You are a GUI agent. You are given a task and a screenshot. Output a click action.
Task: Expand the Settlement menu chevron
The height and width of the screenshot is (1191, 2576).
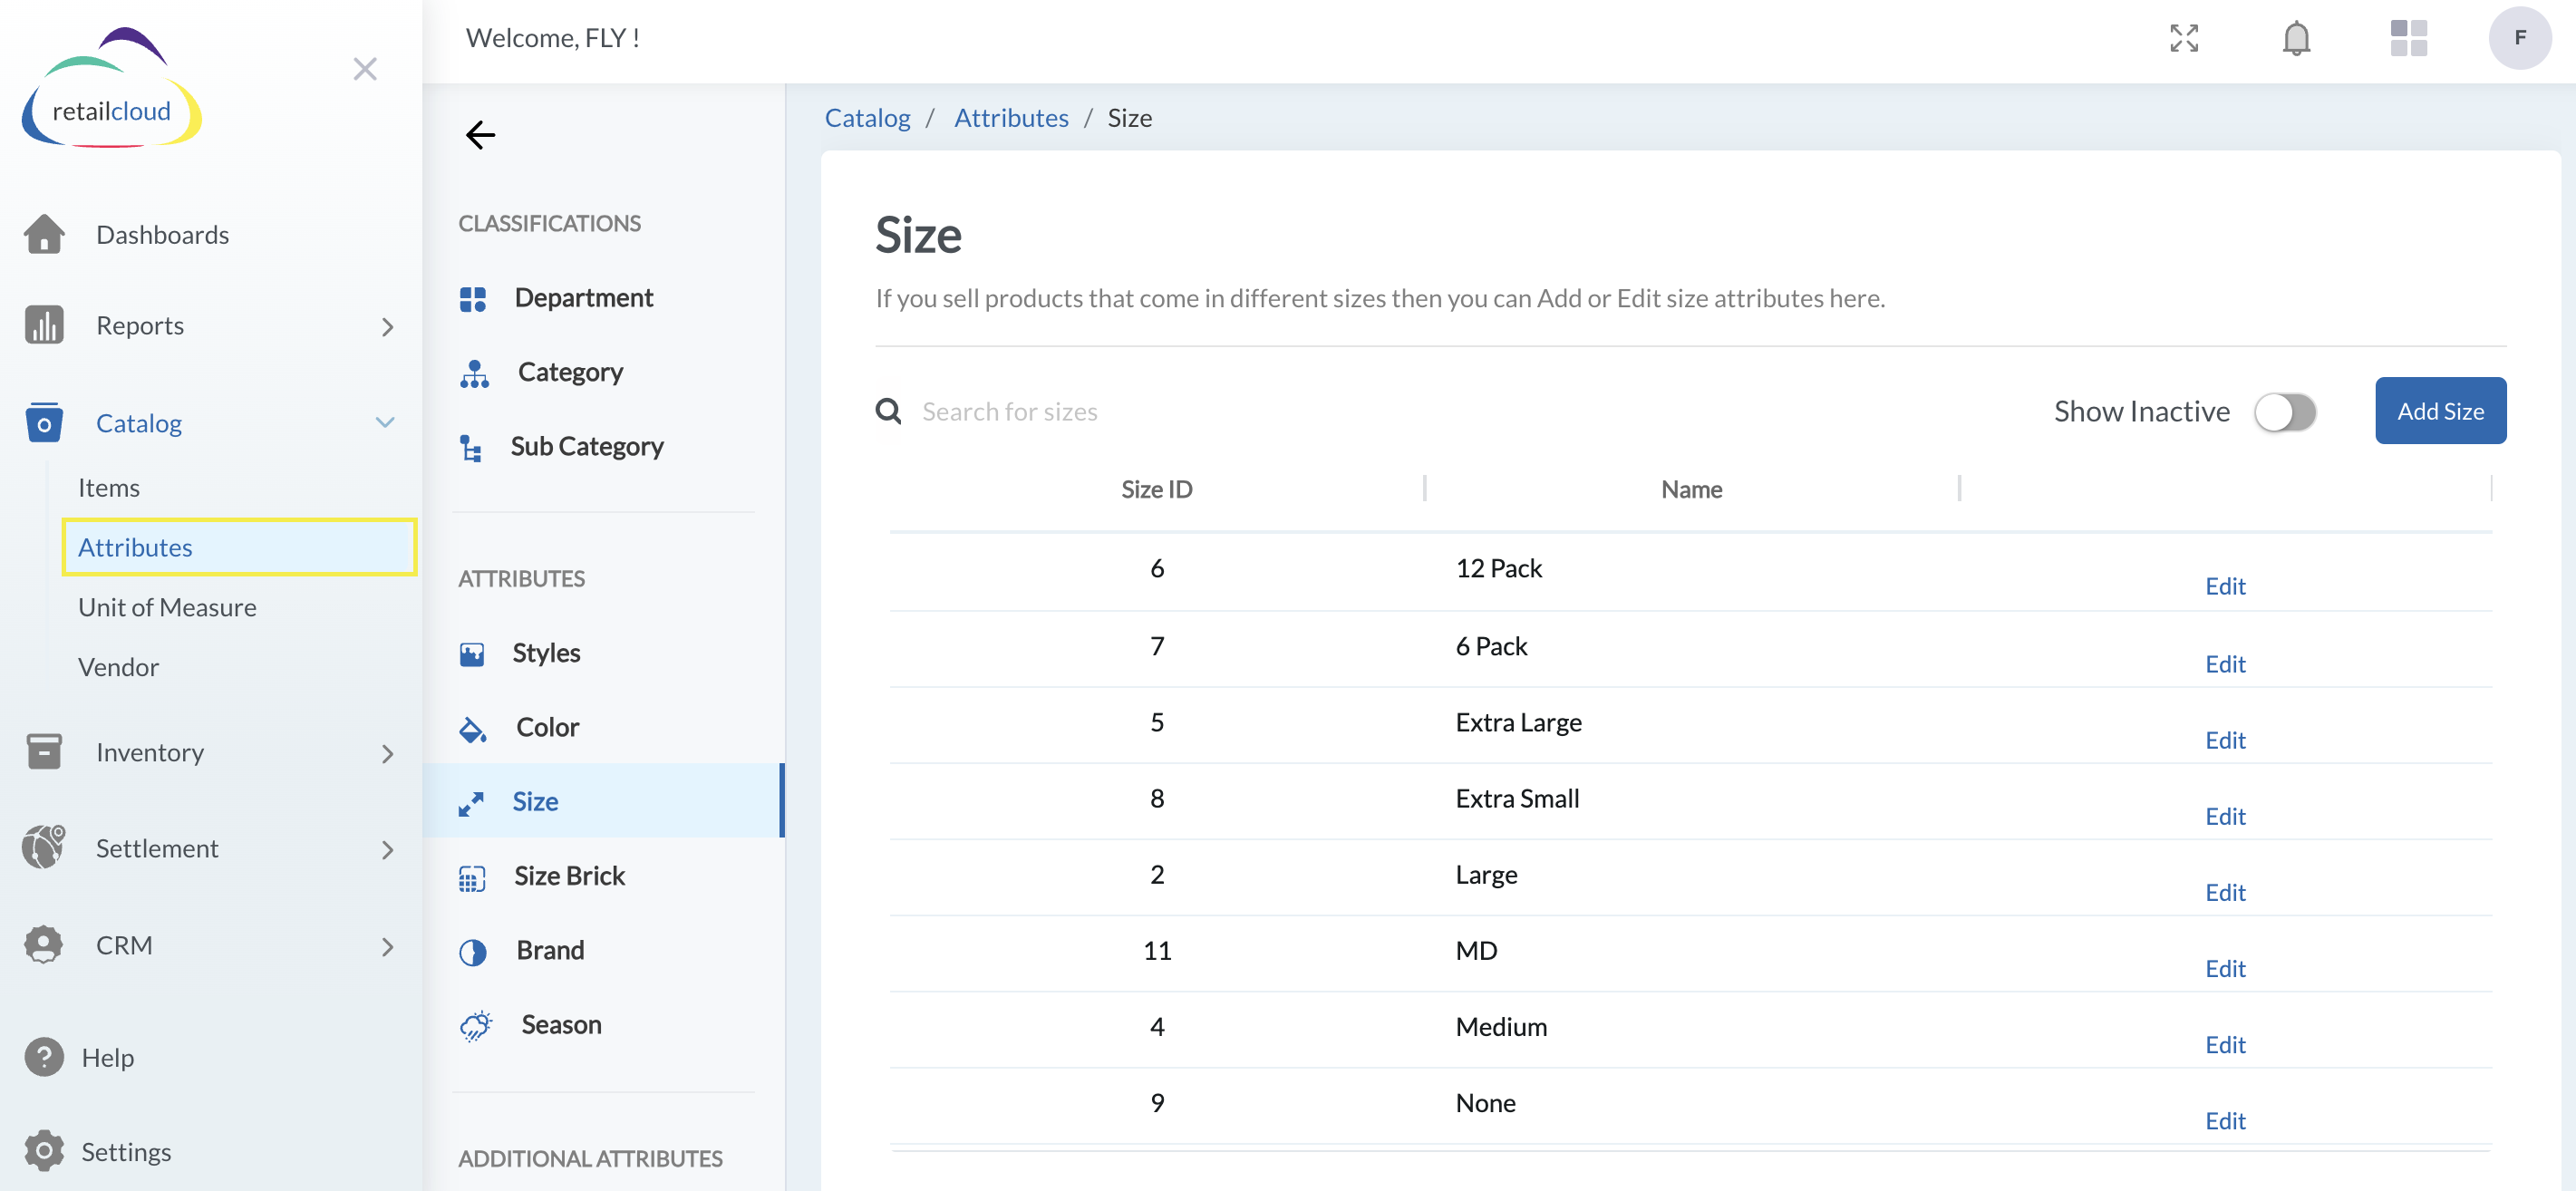tap(388, 849)
